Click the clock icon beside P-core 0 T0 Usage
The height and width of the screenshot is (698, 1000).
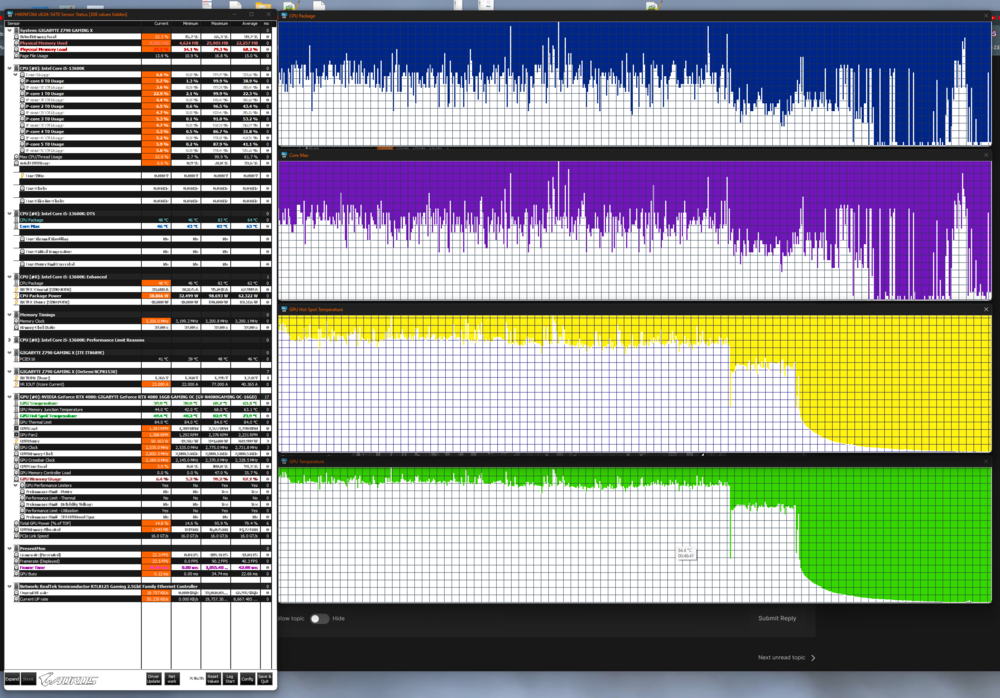[x=22, y=81]
